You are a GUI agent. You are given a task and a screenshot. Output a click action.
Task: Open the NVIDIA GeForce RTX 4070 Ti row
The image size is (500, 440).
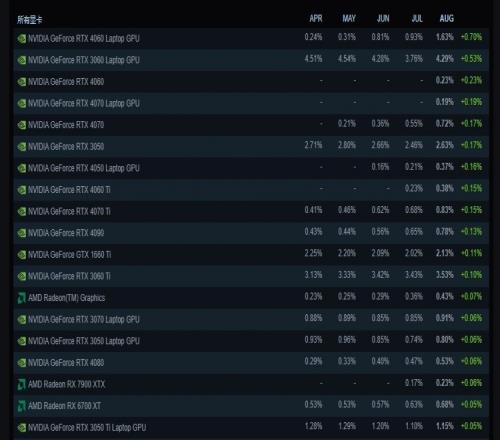251,211
